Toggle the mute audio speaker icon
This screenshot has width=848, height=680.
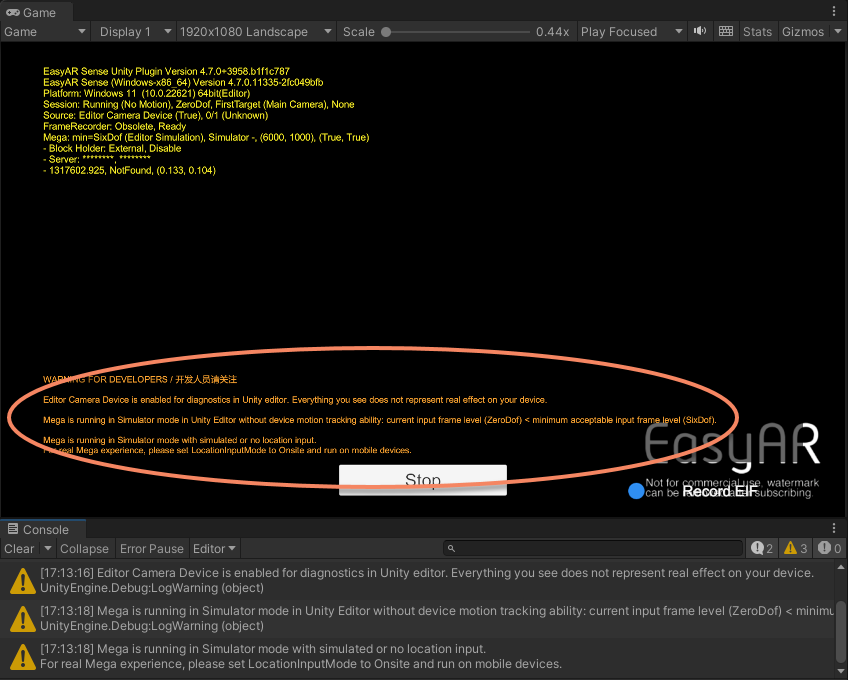(700, 31)
